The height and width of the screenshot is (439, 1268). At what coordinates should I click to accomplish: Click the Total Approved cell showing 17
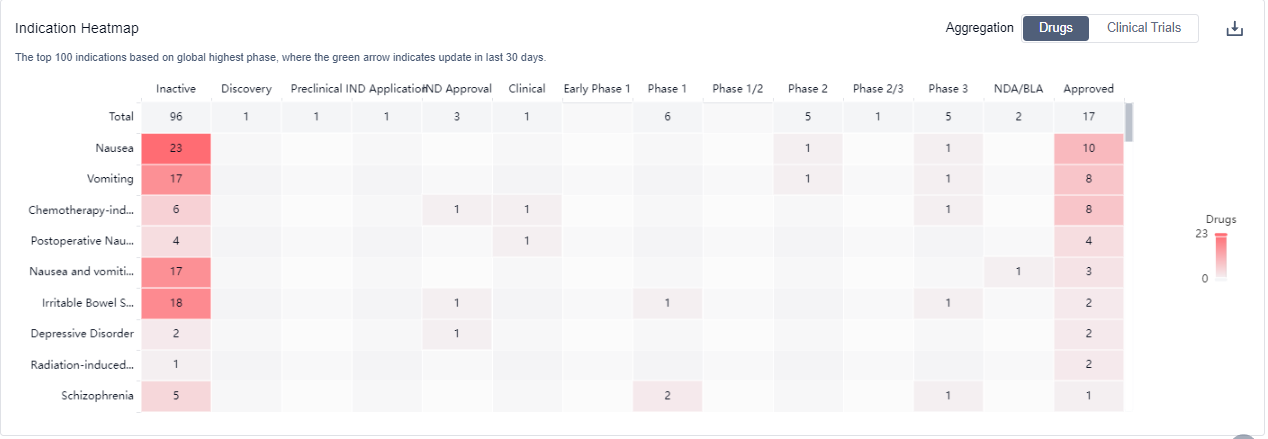click(x=1088, y=117)
